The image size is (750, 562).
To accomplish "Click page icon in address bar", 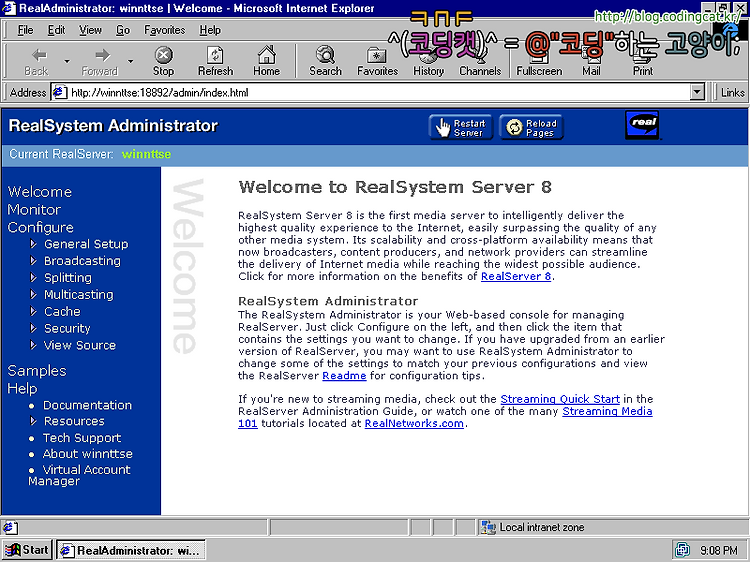I will (x=59, y=92).
